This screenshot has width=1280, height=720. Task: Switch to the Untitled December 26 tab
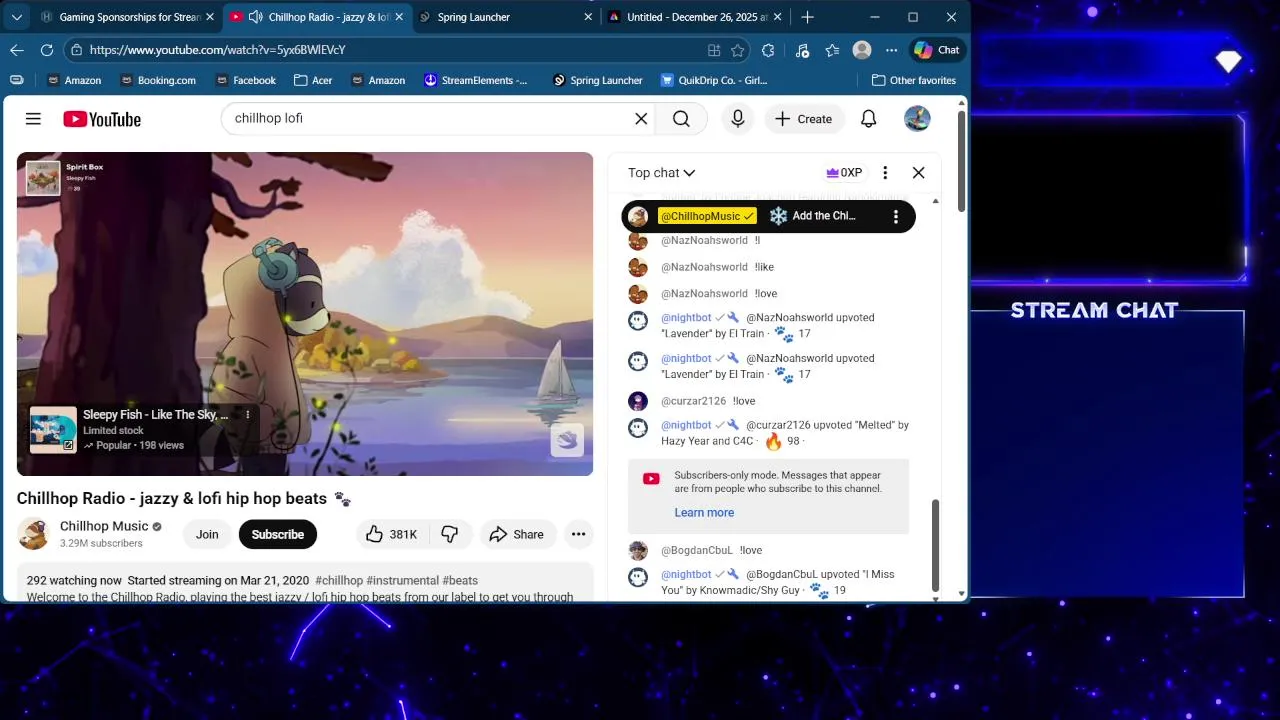697,17
